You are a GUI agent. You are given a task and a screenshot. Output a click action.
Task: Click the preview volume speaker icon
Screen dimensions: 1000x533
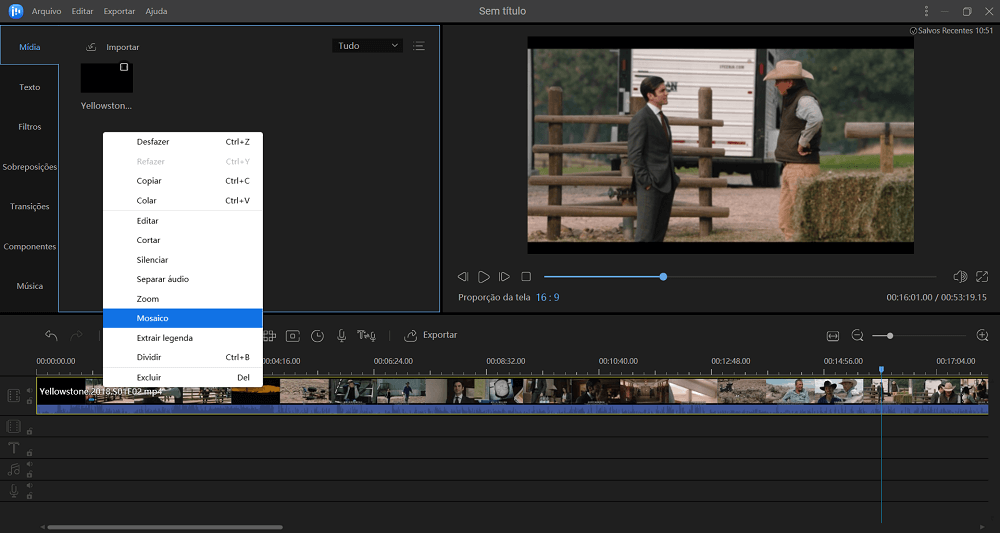pos(960,276)
